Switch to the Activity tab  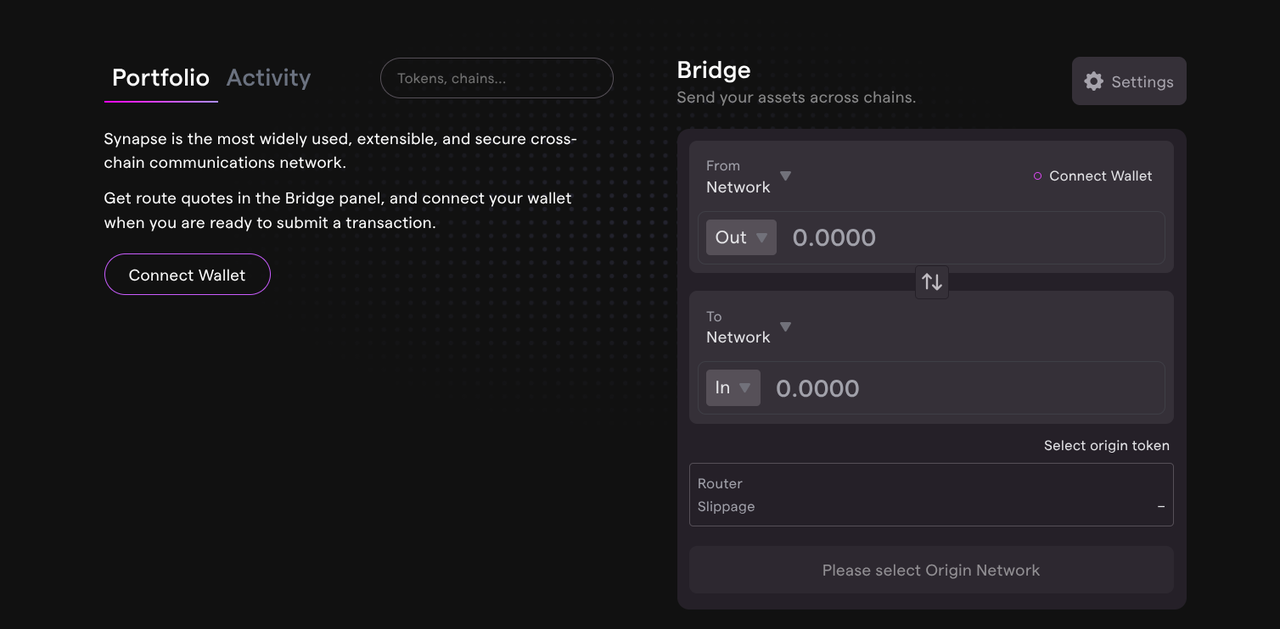[268, 78]
